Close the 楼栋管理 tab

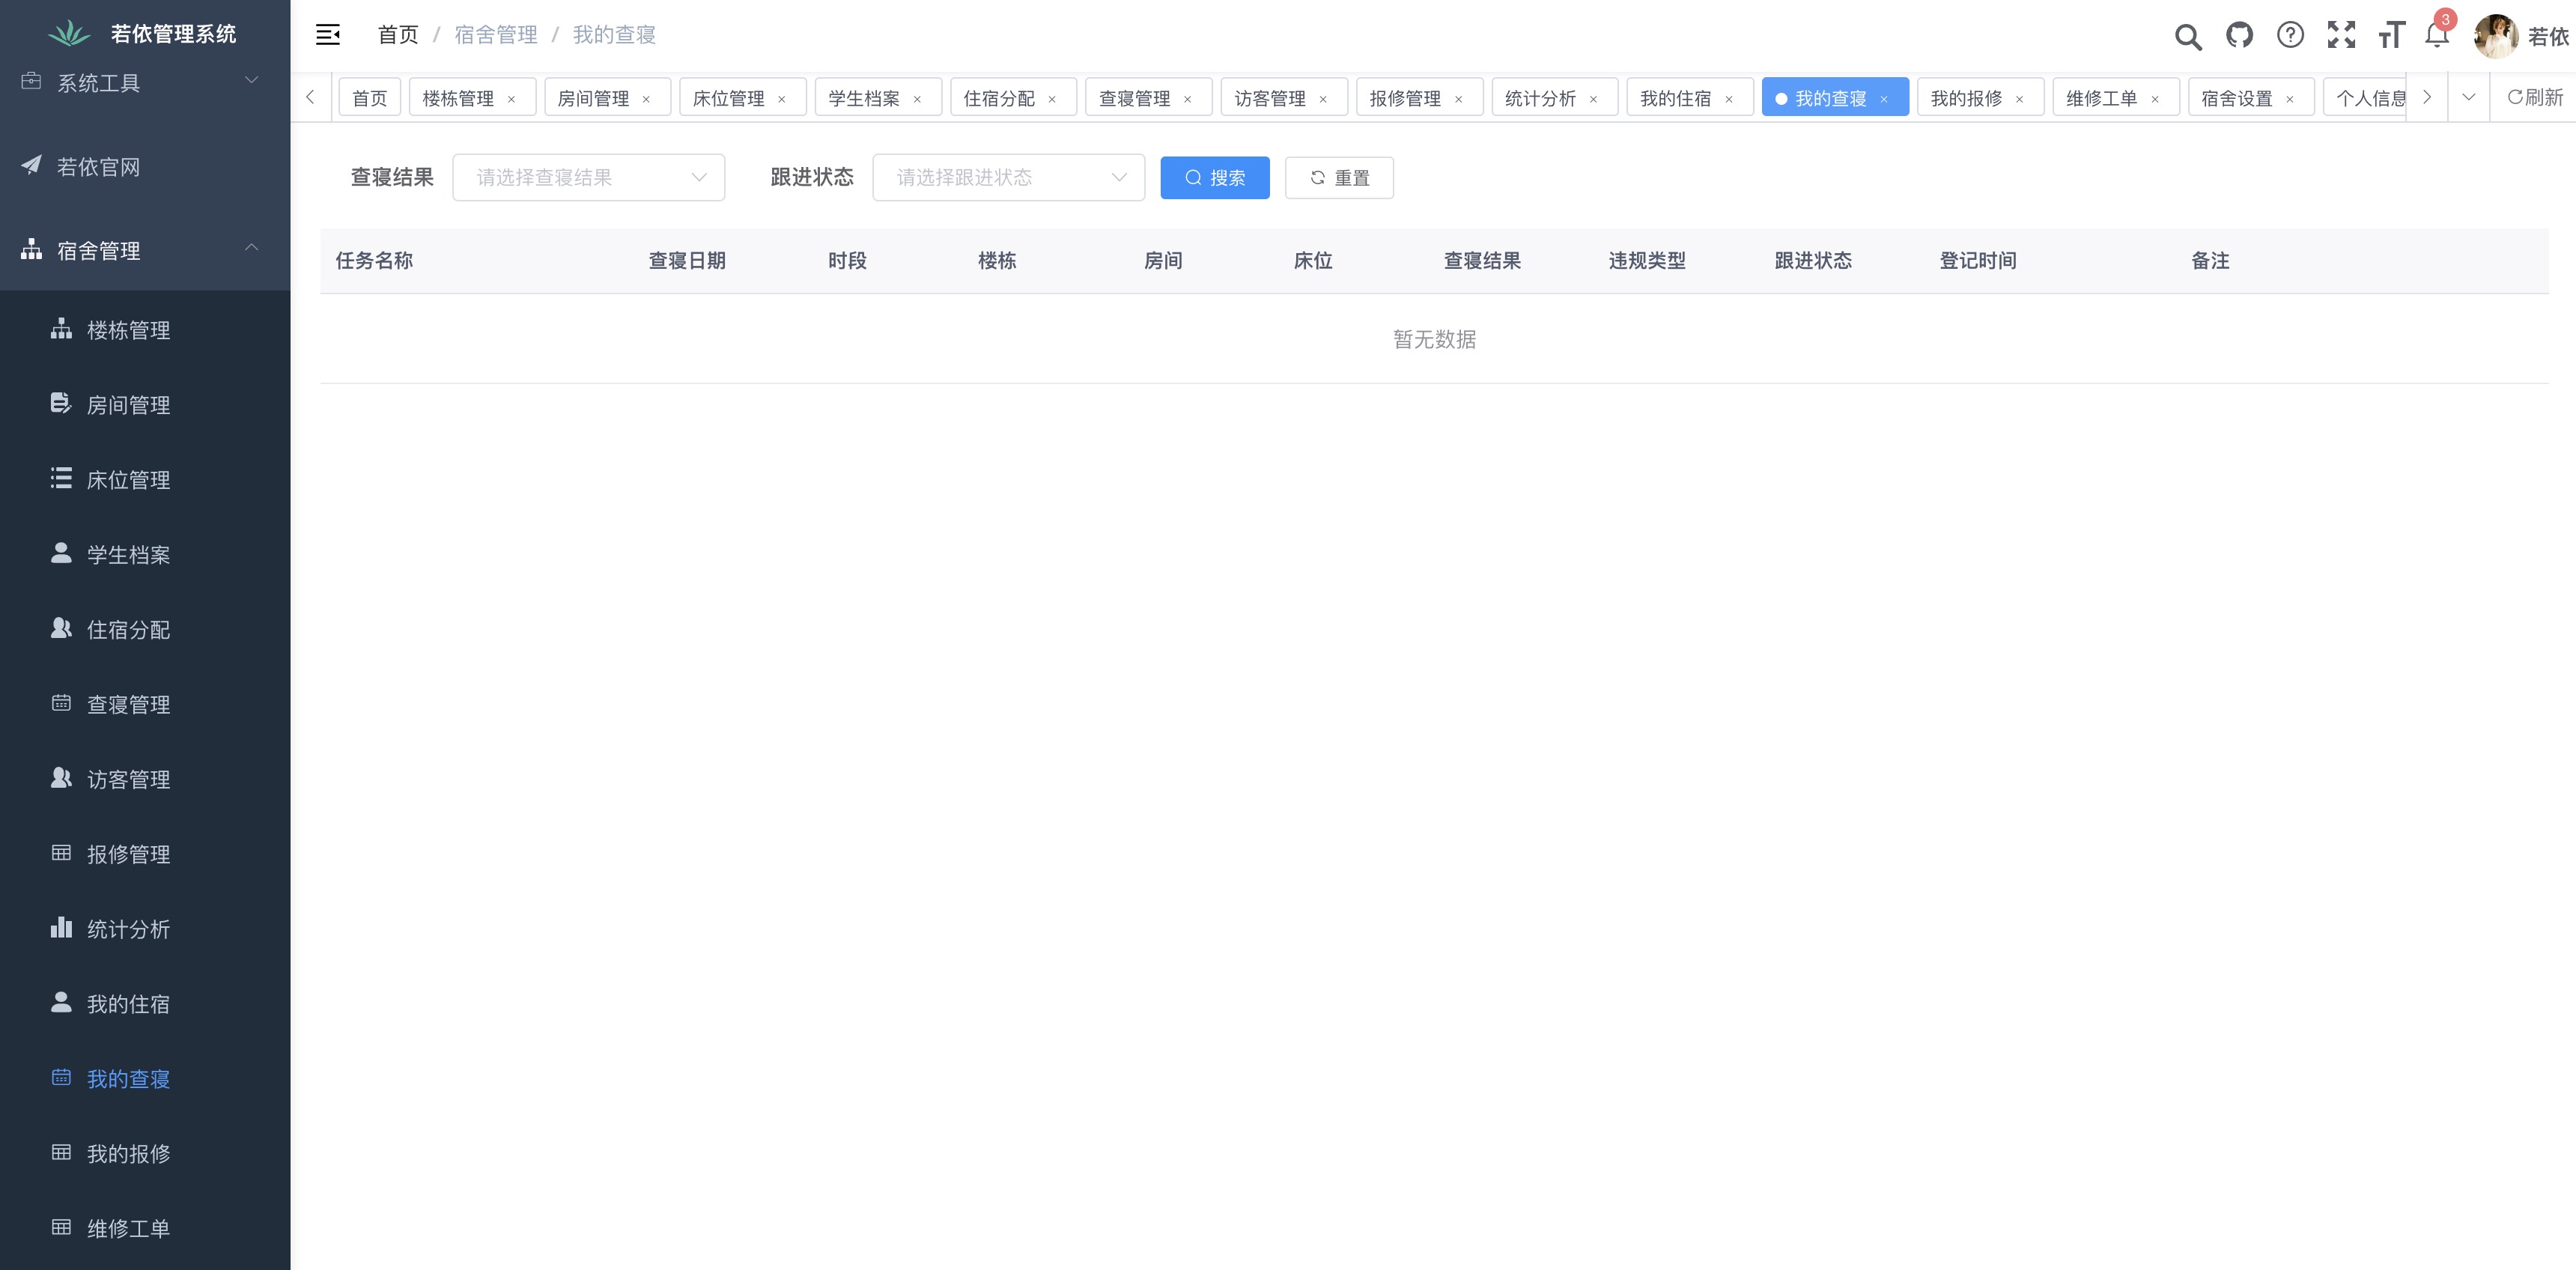coord(511,99)
